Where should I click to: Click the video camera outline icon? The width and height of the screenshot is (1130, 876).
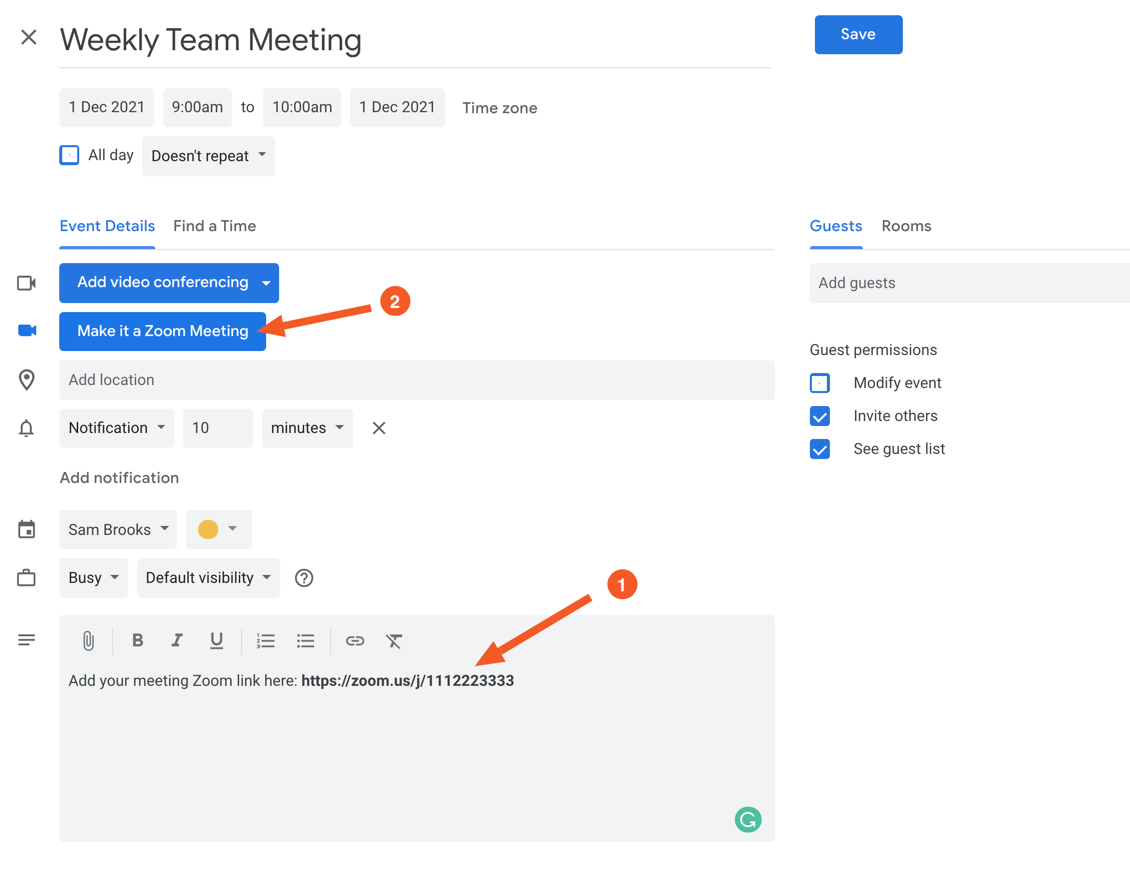(x=27, y=283)
